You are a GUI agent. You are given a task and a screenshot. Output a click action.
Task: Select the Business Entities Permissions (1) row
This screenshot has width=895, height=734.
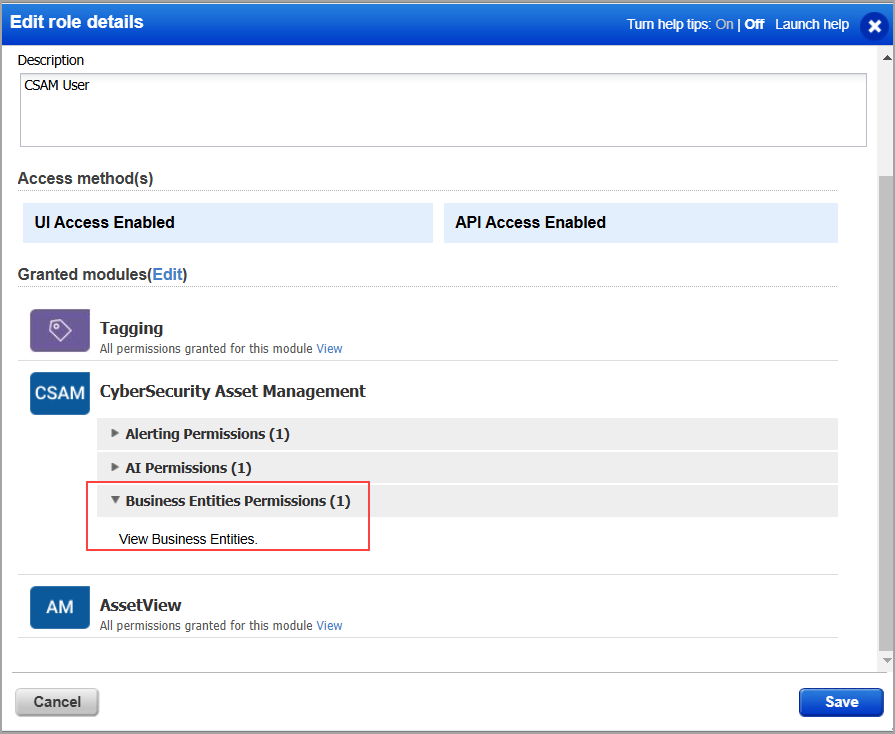pos(467,501)
